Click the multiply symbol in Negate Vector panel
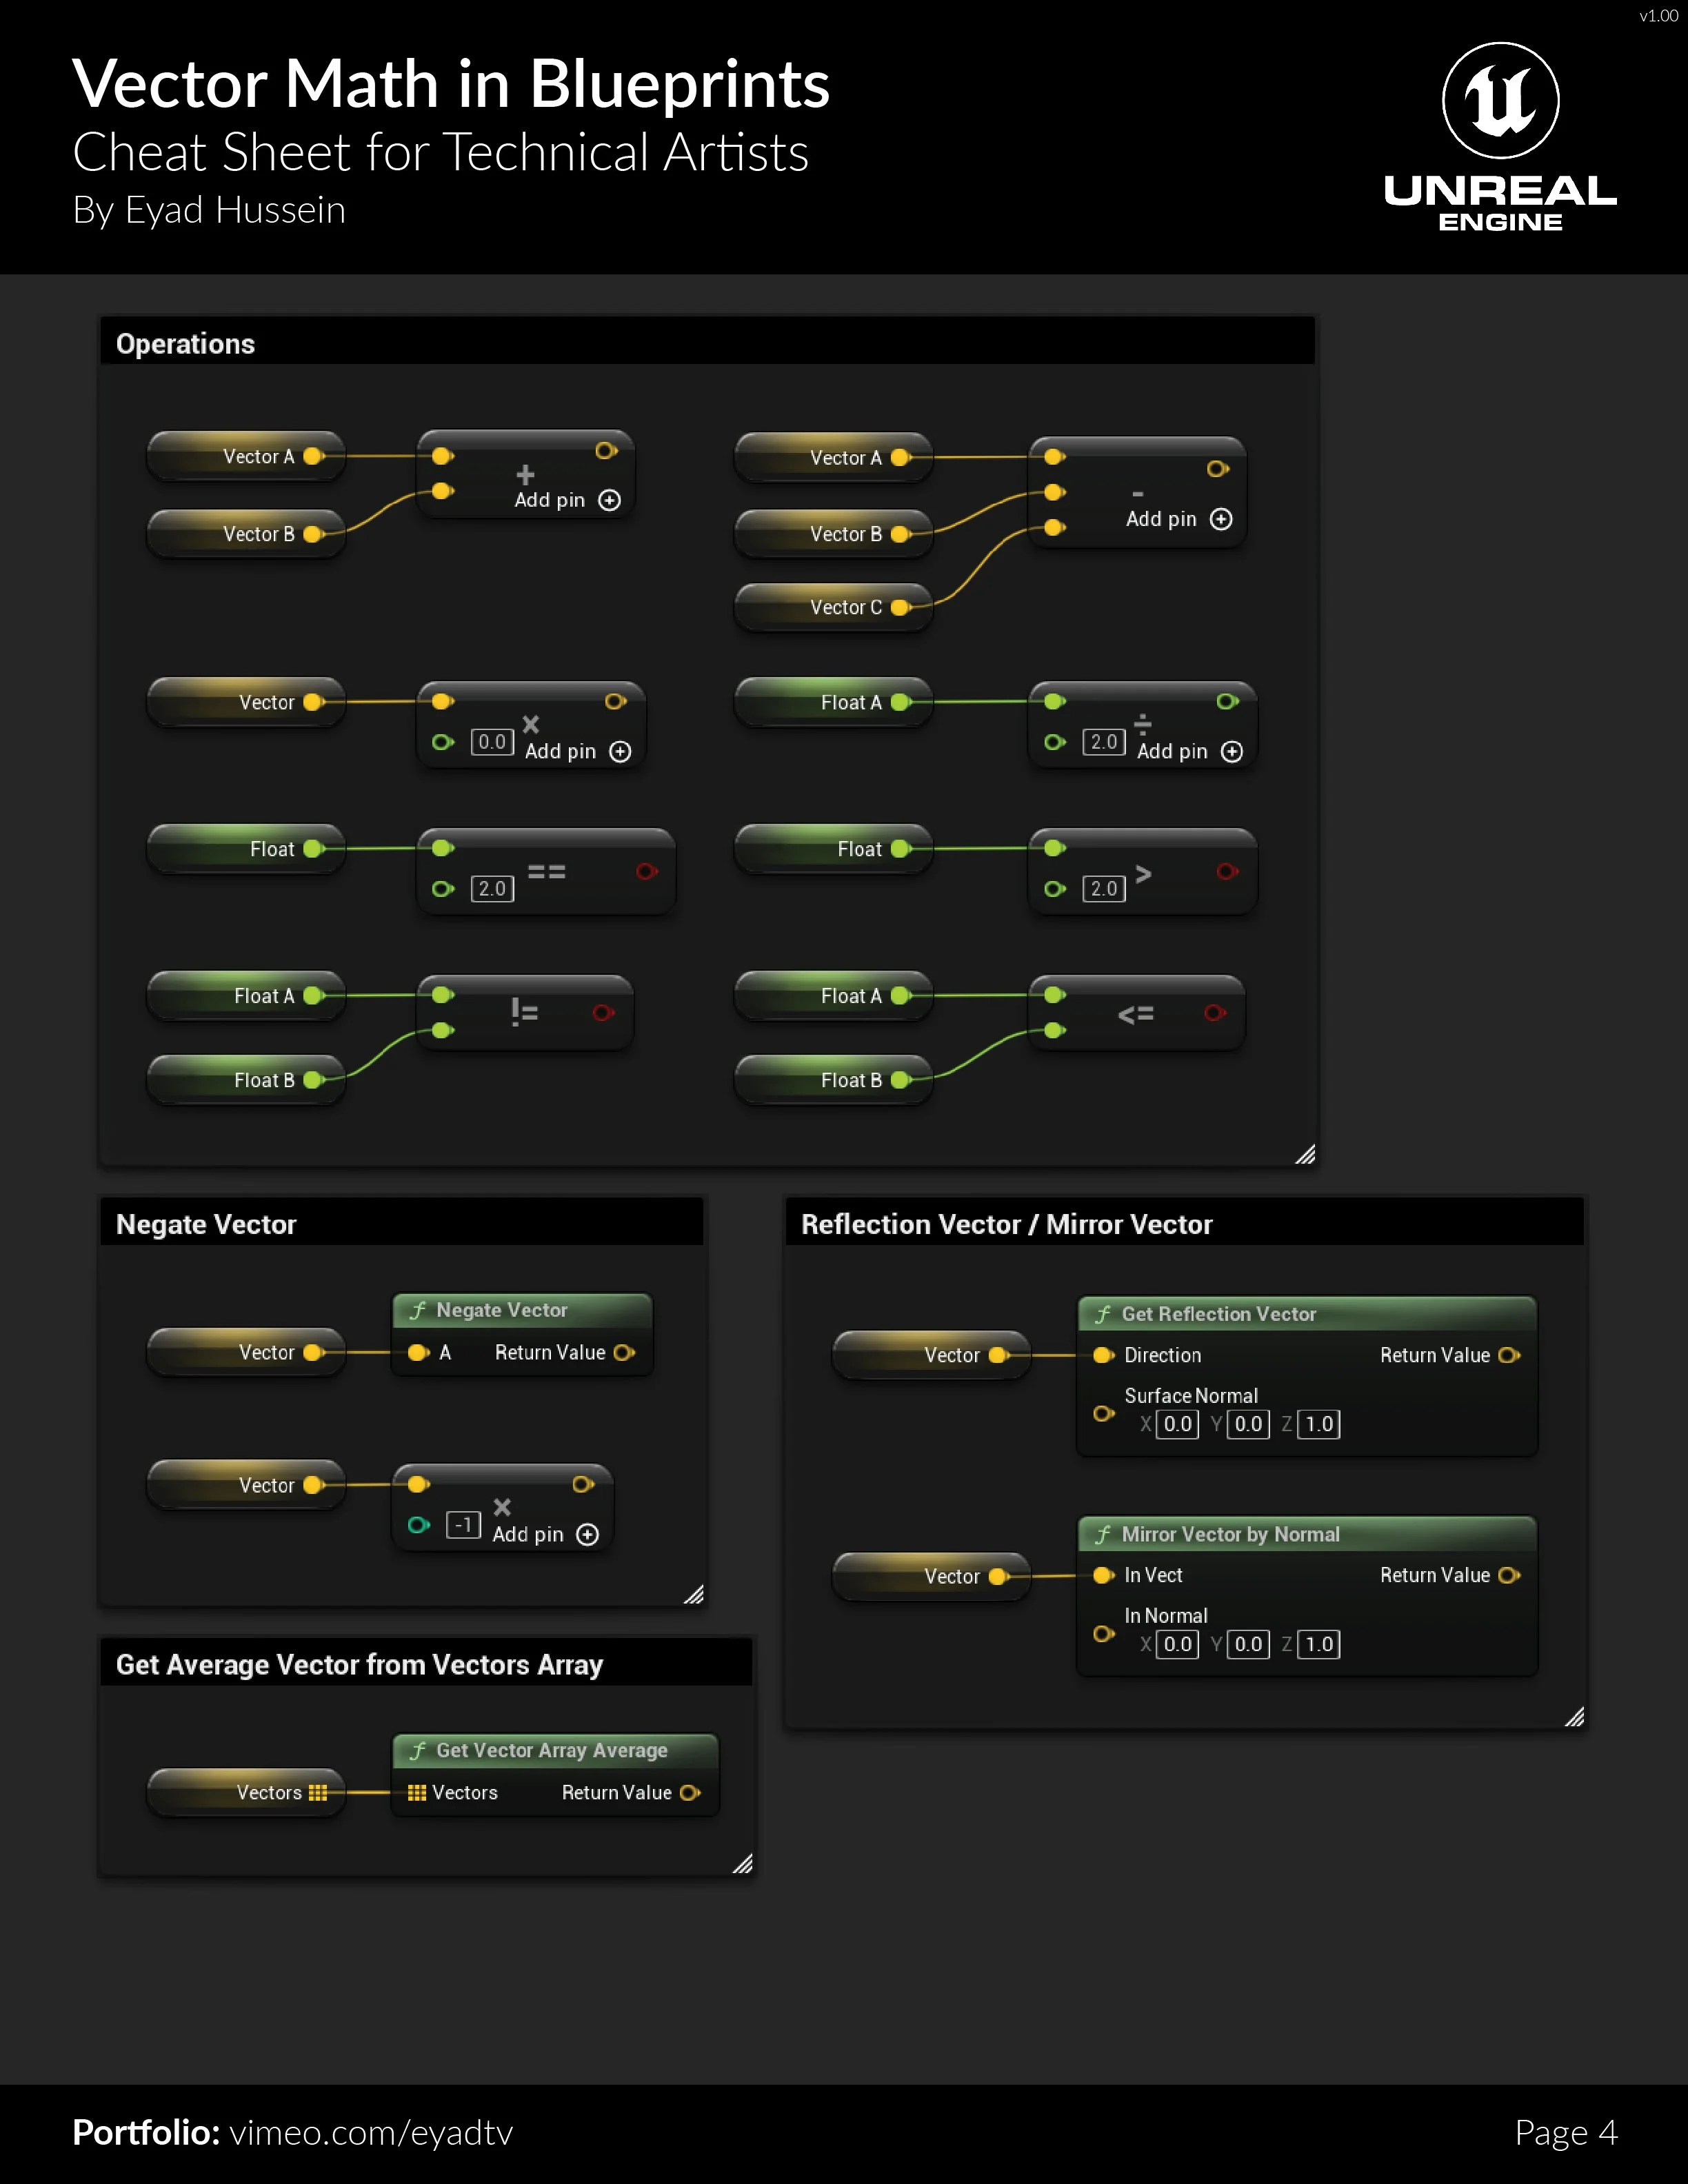 click(502, 1507)
